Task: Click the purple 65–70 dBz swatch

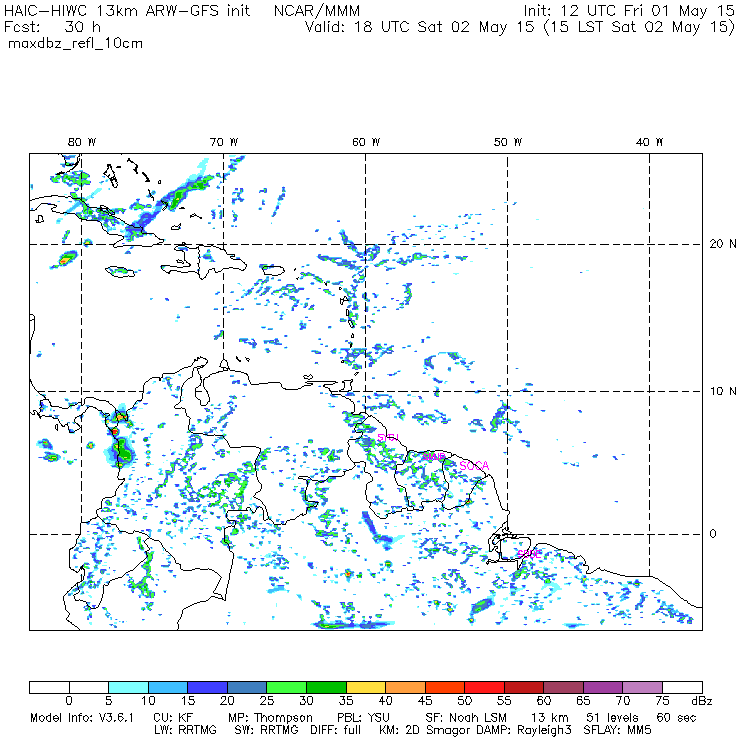Action: click(603, 687)
